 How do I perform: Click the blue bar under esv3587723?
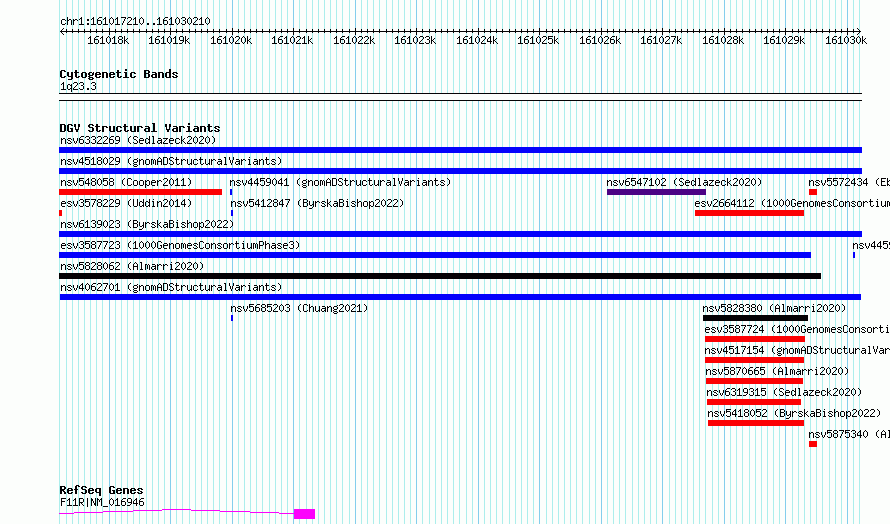[435, 255]
